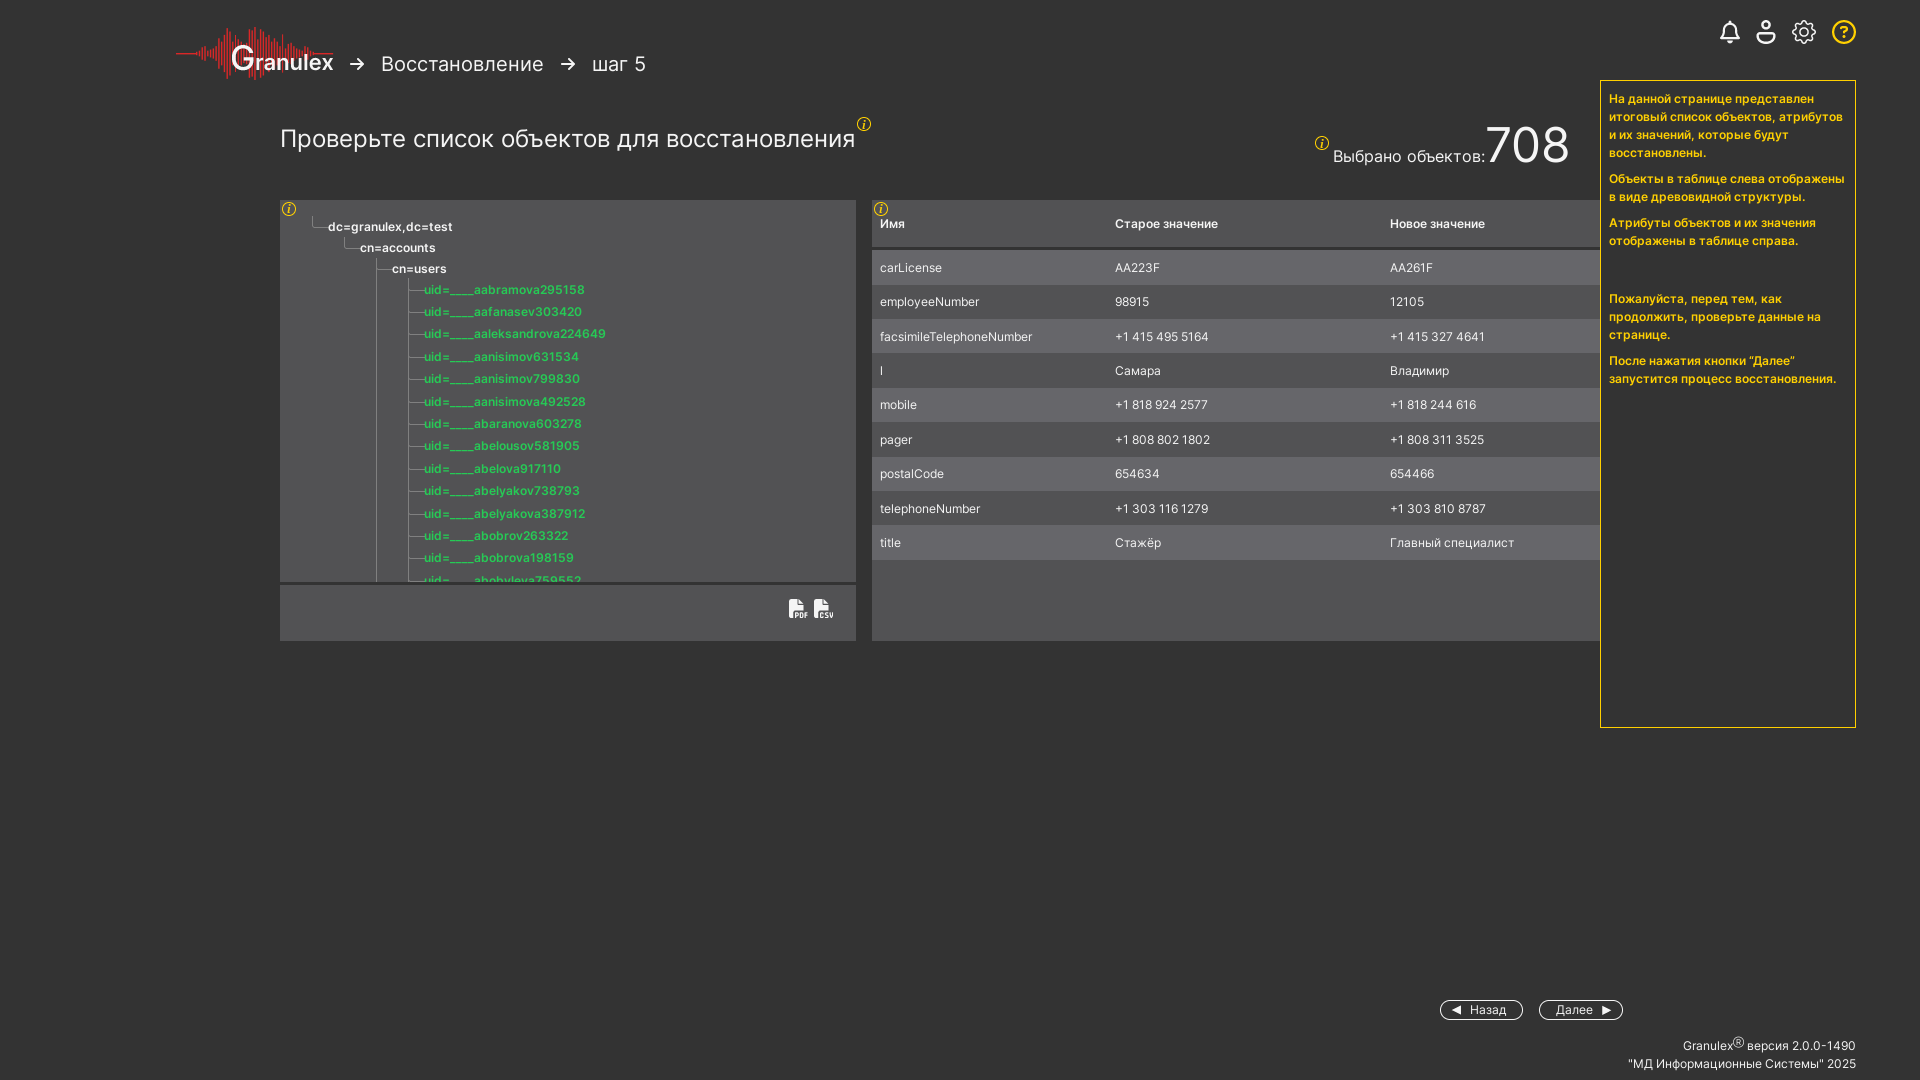This screenshot has height=1080, width=1920.
Task: Select user abelyakova387912 in tree
Action: (x=505, y=514)
